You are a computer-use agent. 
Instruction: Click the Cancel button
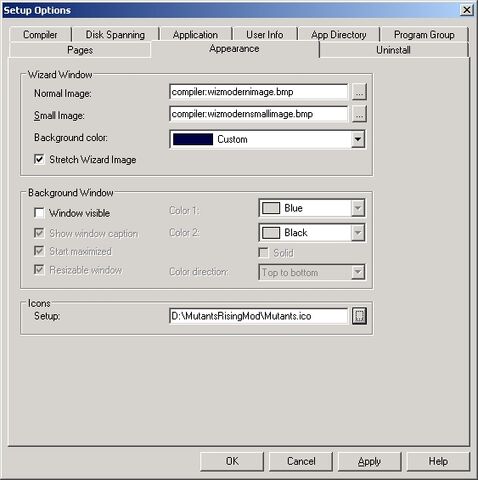coord(301,461)
